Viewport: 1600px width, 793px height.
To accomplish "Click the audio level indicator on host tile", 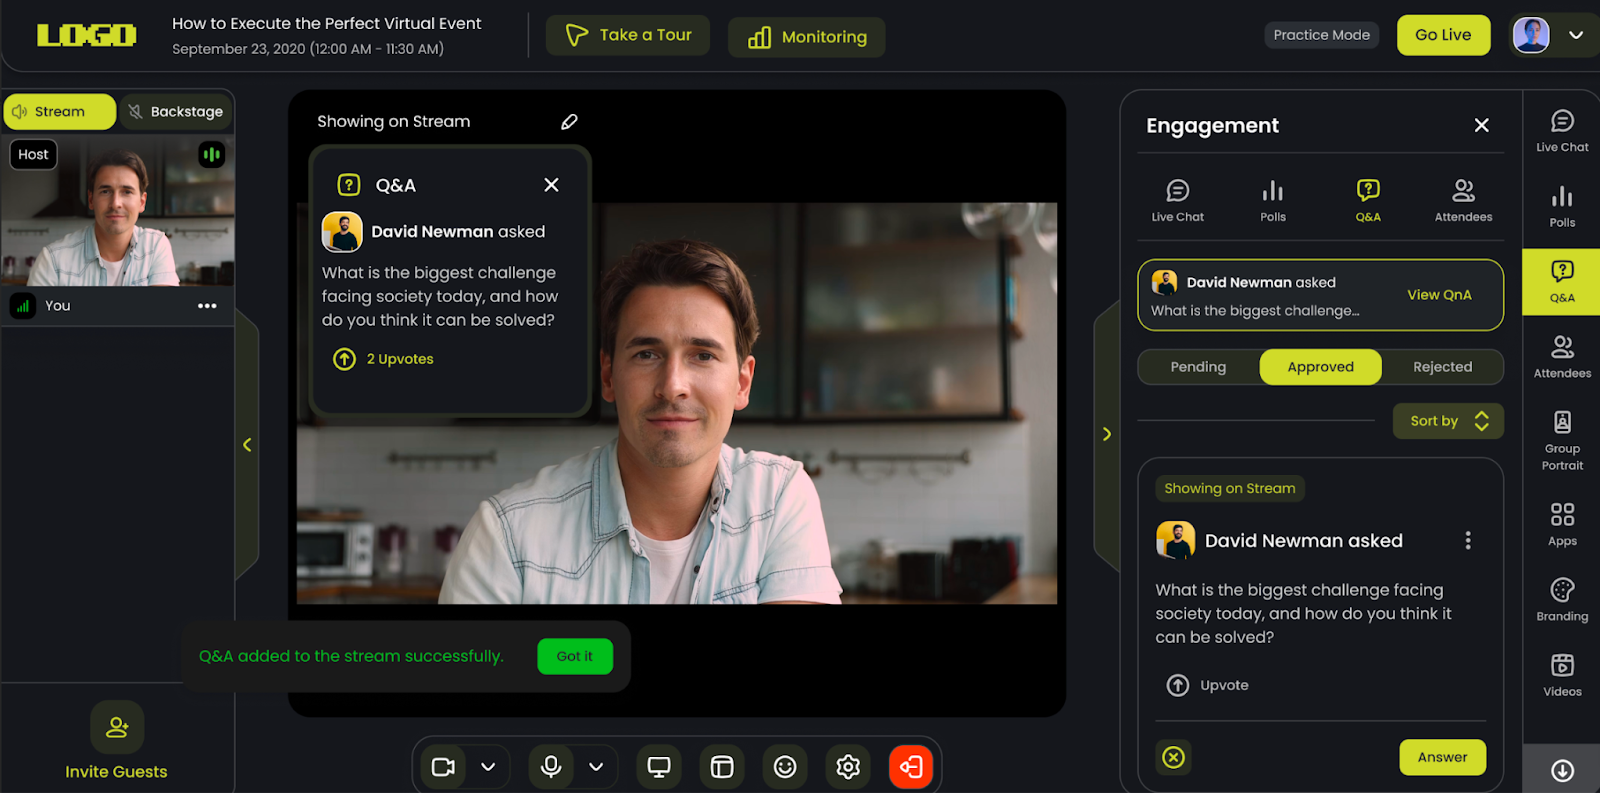I will pos(211,155).
